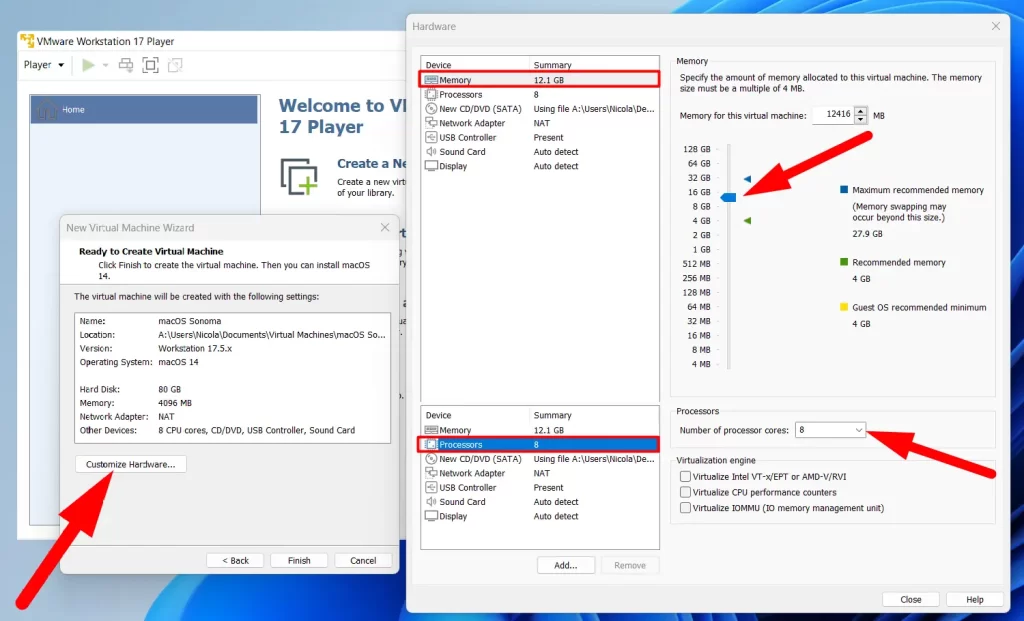
Task: Click Display monitor icon in upper list
Action: [431, 166]
